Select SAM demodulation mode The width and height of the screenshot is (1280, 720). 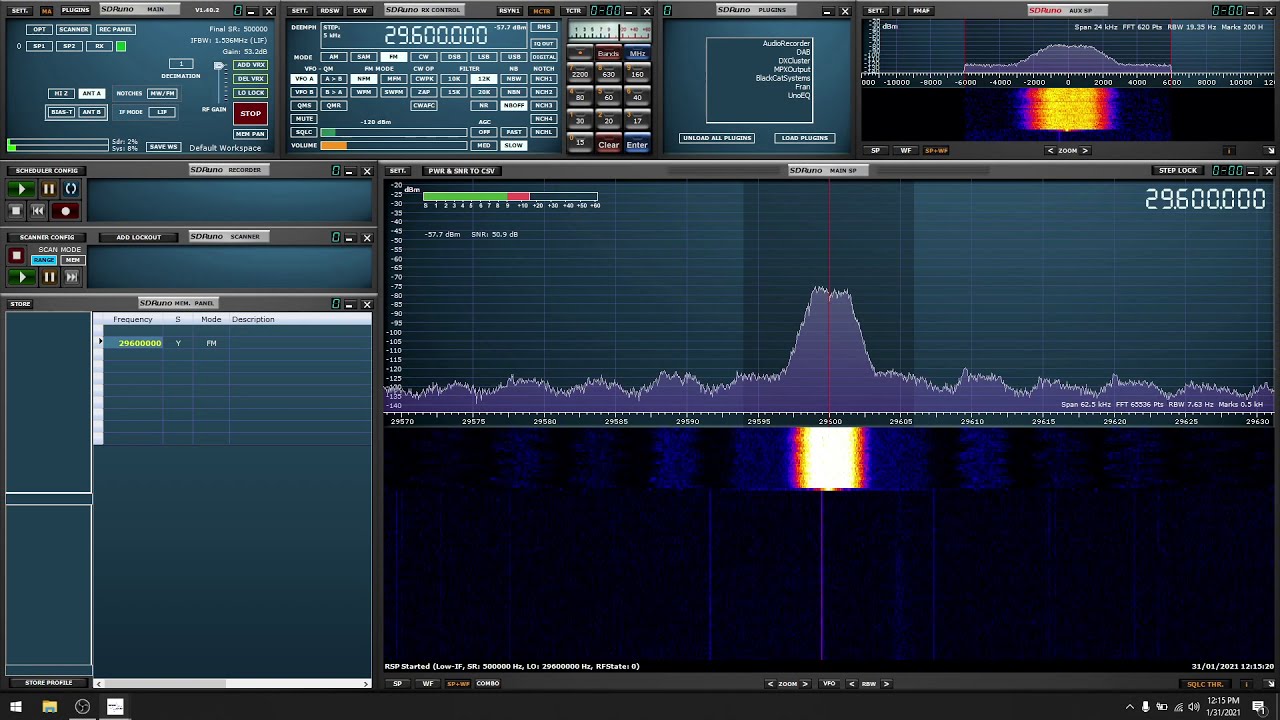(x=364, y=57)
